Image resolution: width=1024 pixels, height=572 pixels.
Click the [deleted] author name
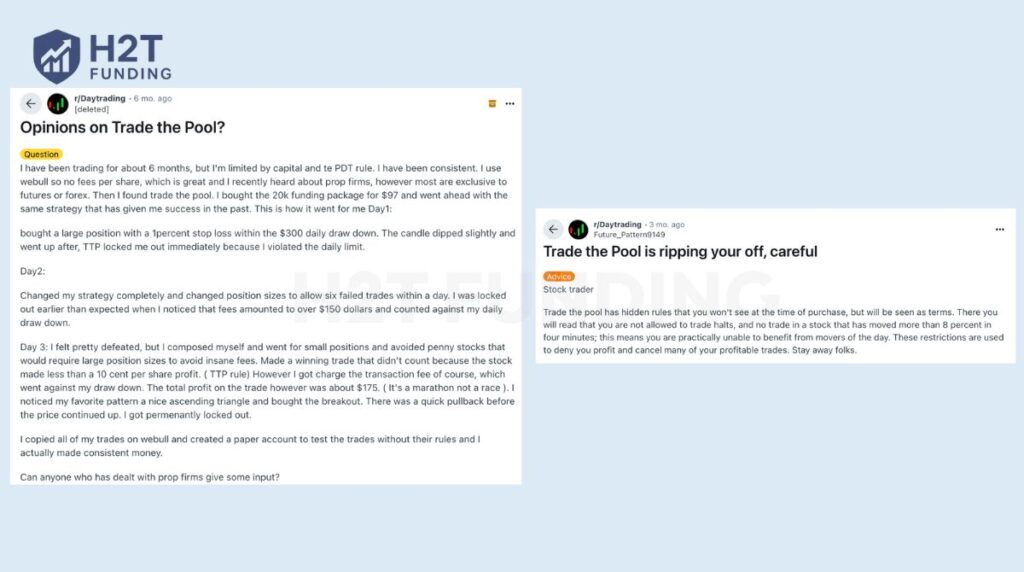tap(91, 109)
